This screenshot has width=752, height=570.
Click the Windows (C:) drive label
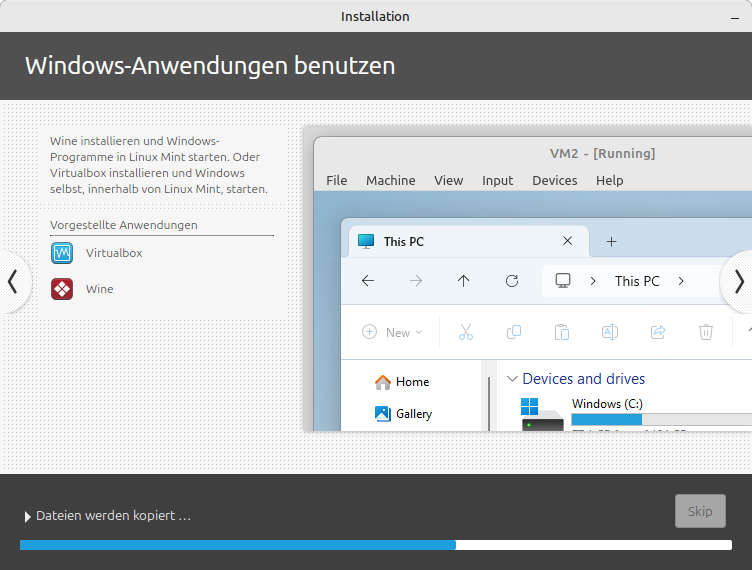607,404
